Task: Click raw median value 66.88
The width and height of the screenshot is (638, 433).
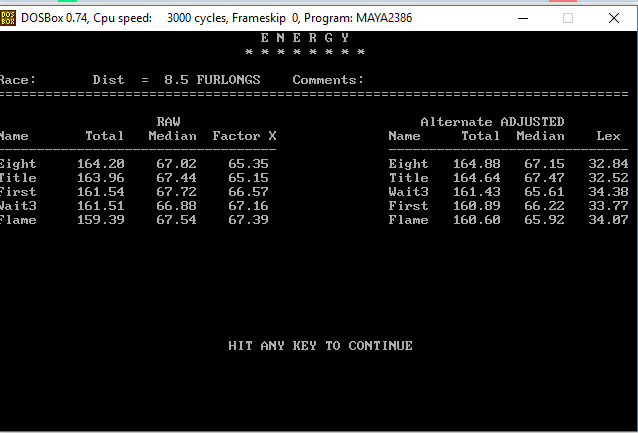Action: (x=176, y=206)
